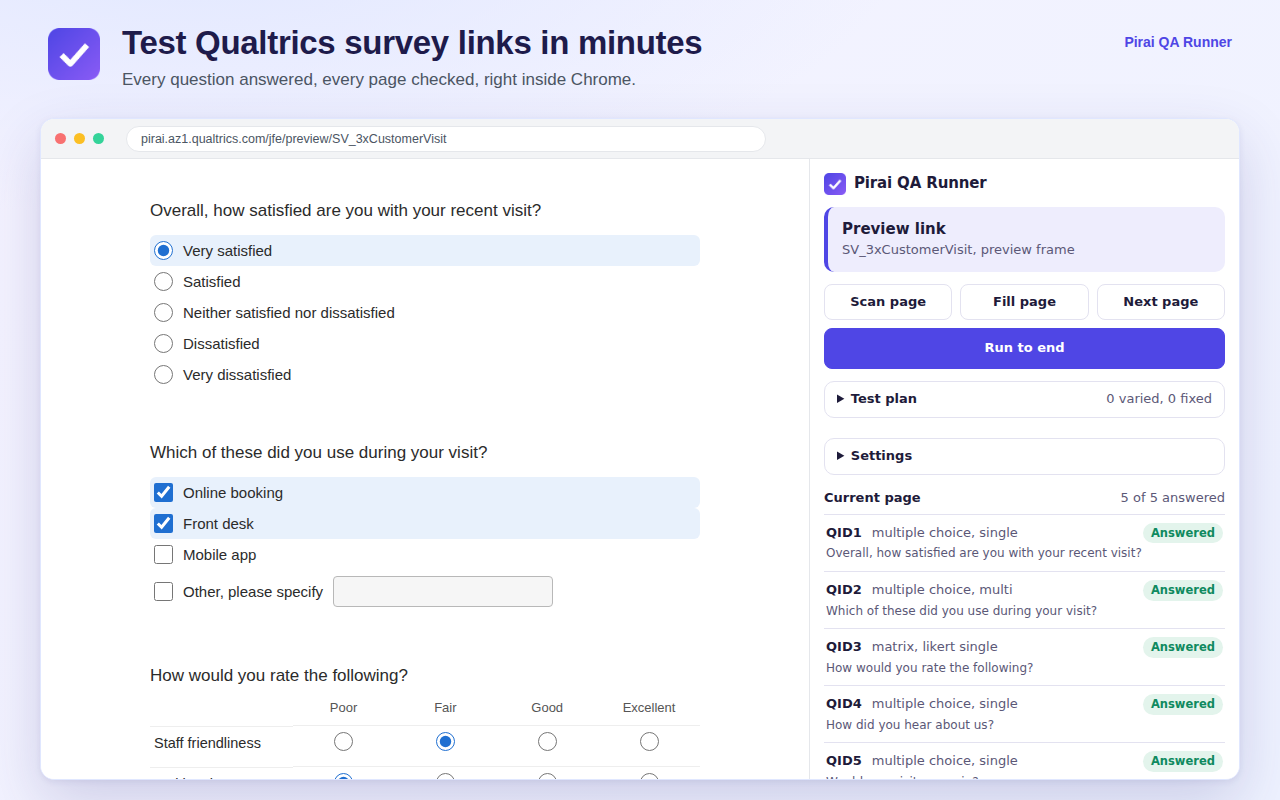
Task: Click the Run to end button
Action: pos(1024,348)
